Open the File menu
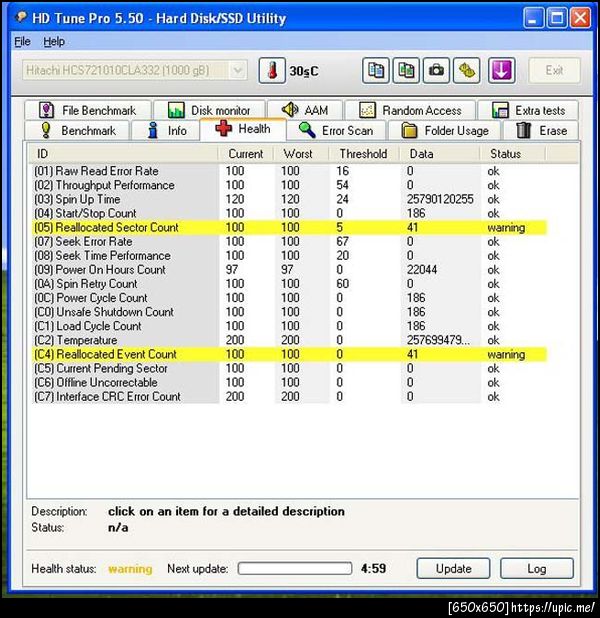Viewport: 600px width, 618px height. tap(22, 41)
